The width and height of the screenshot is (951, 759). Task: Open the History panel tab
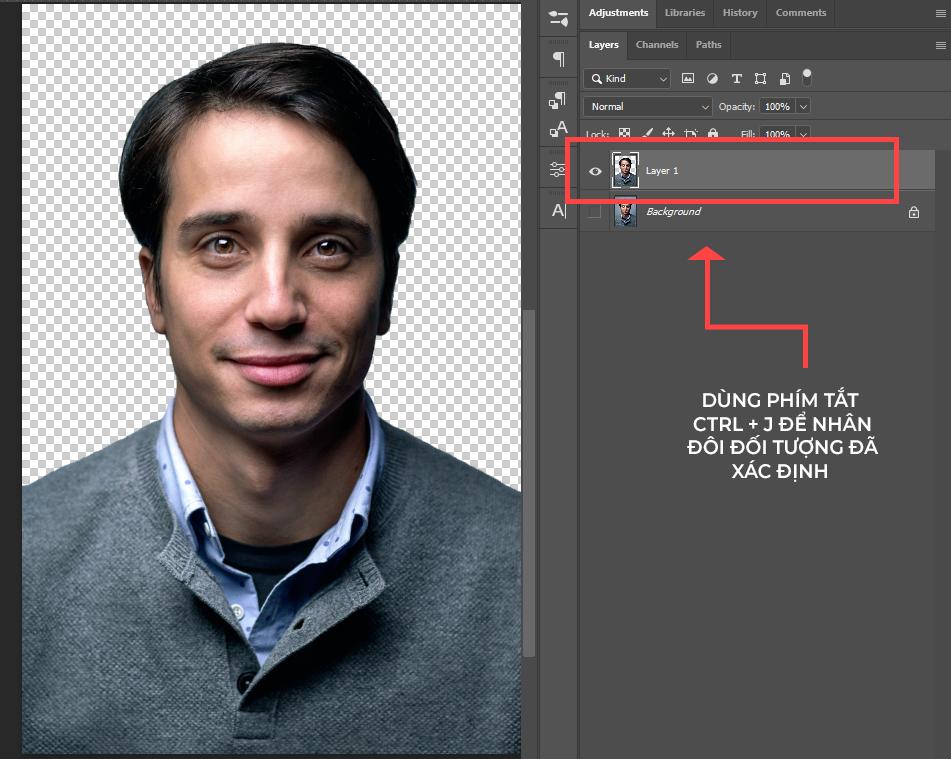click(739, 13)
